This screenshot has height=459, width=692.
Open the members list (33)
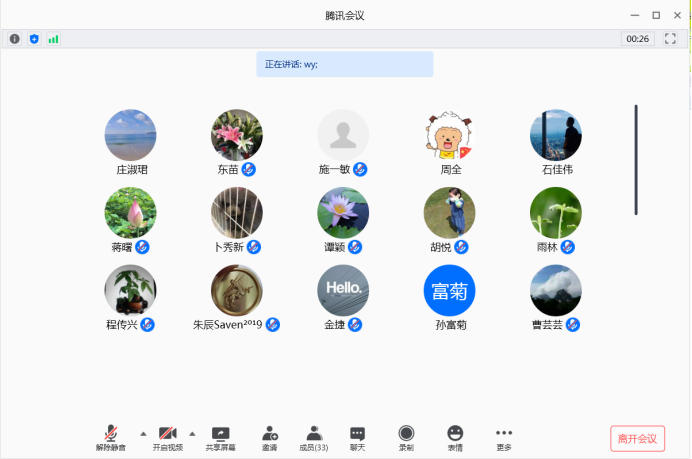point(314,438)
